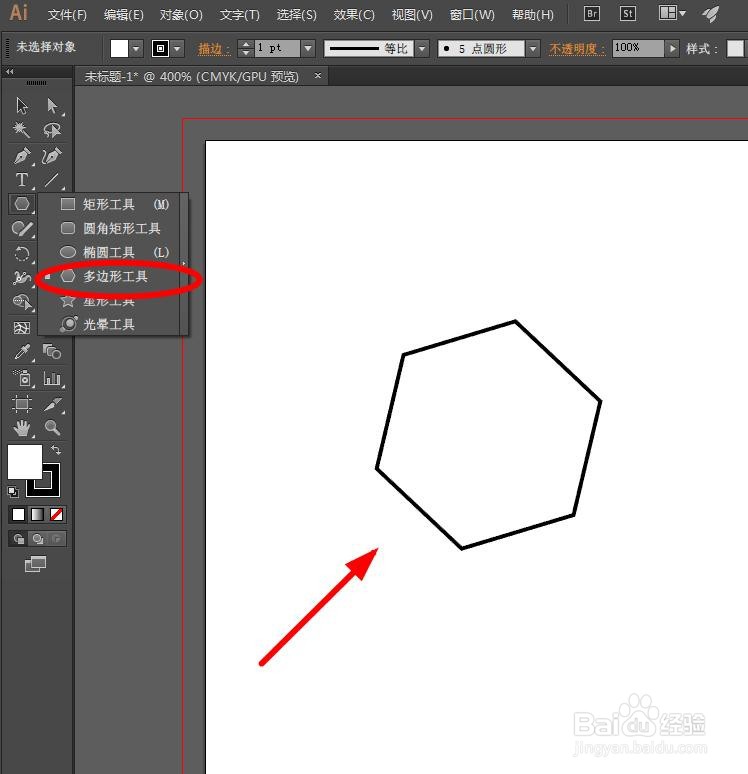
Task: Open Adobe Stock via St icon
Action: pos(628,14)
